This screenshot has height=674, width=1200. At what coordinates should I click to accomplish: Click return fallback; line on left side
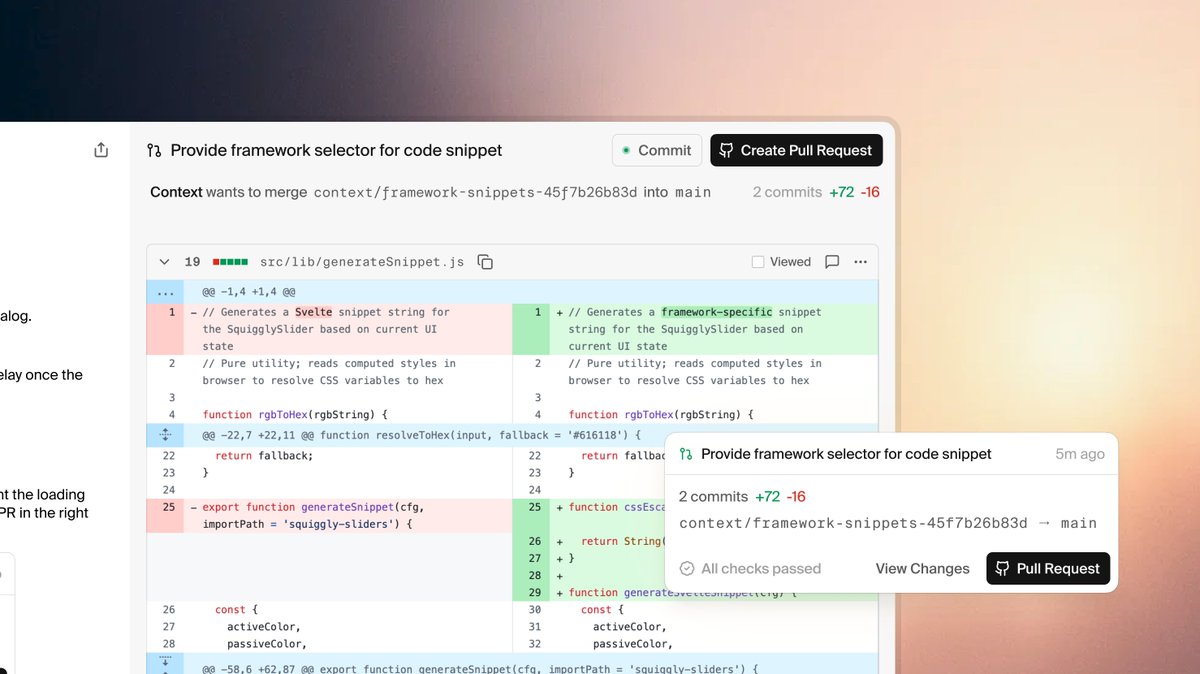264,455
